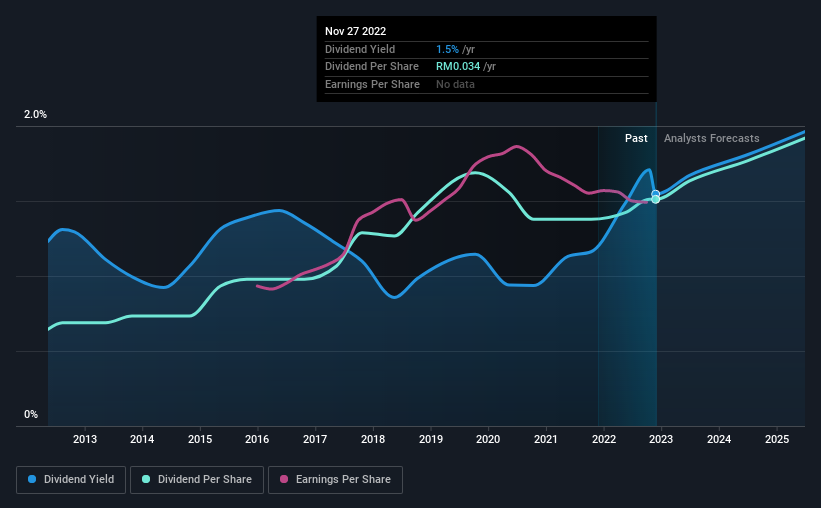Toggle the Dividend Per Share legend button
This screenshot has width=821, height=508.
click(x=197, y=480)
